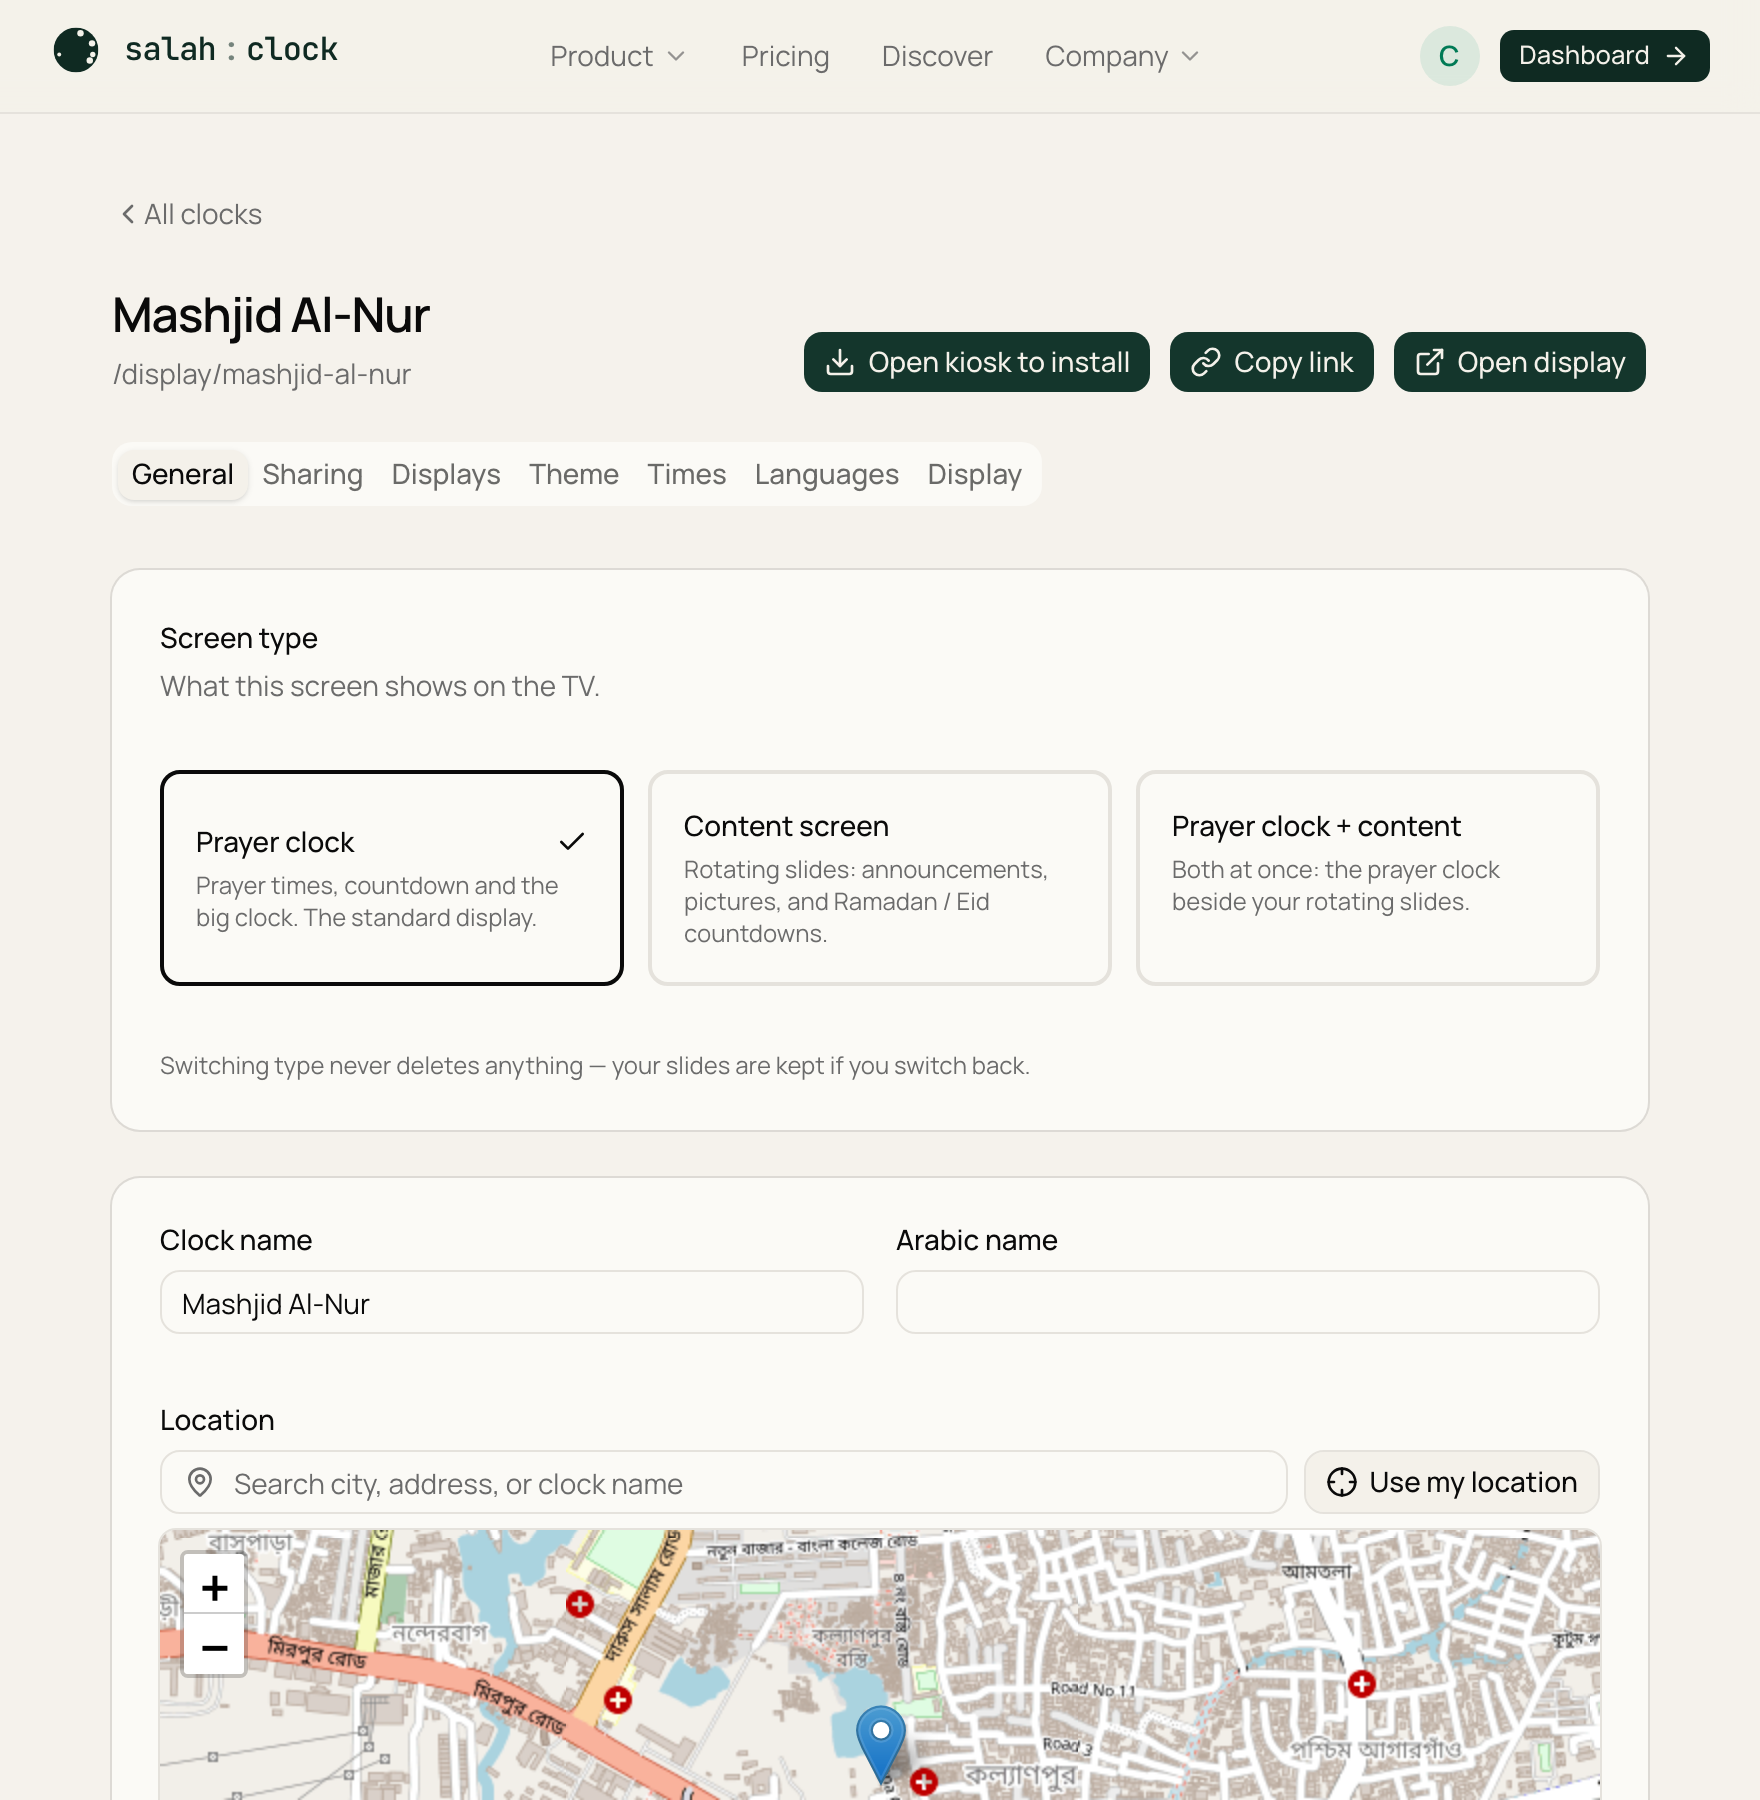Click Use my location button
This screenshot has width=1760, height=1800.
[1452, 1482]
